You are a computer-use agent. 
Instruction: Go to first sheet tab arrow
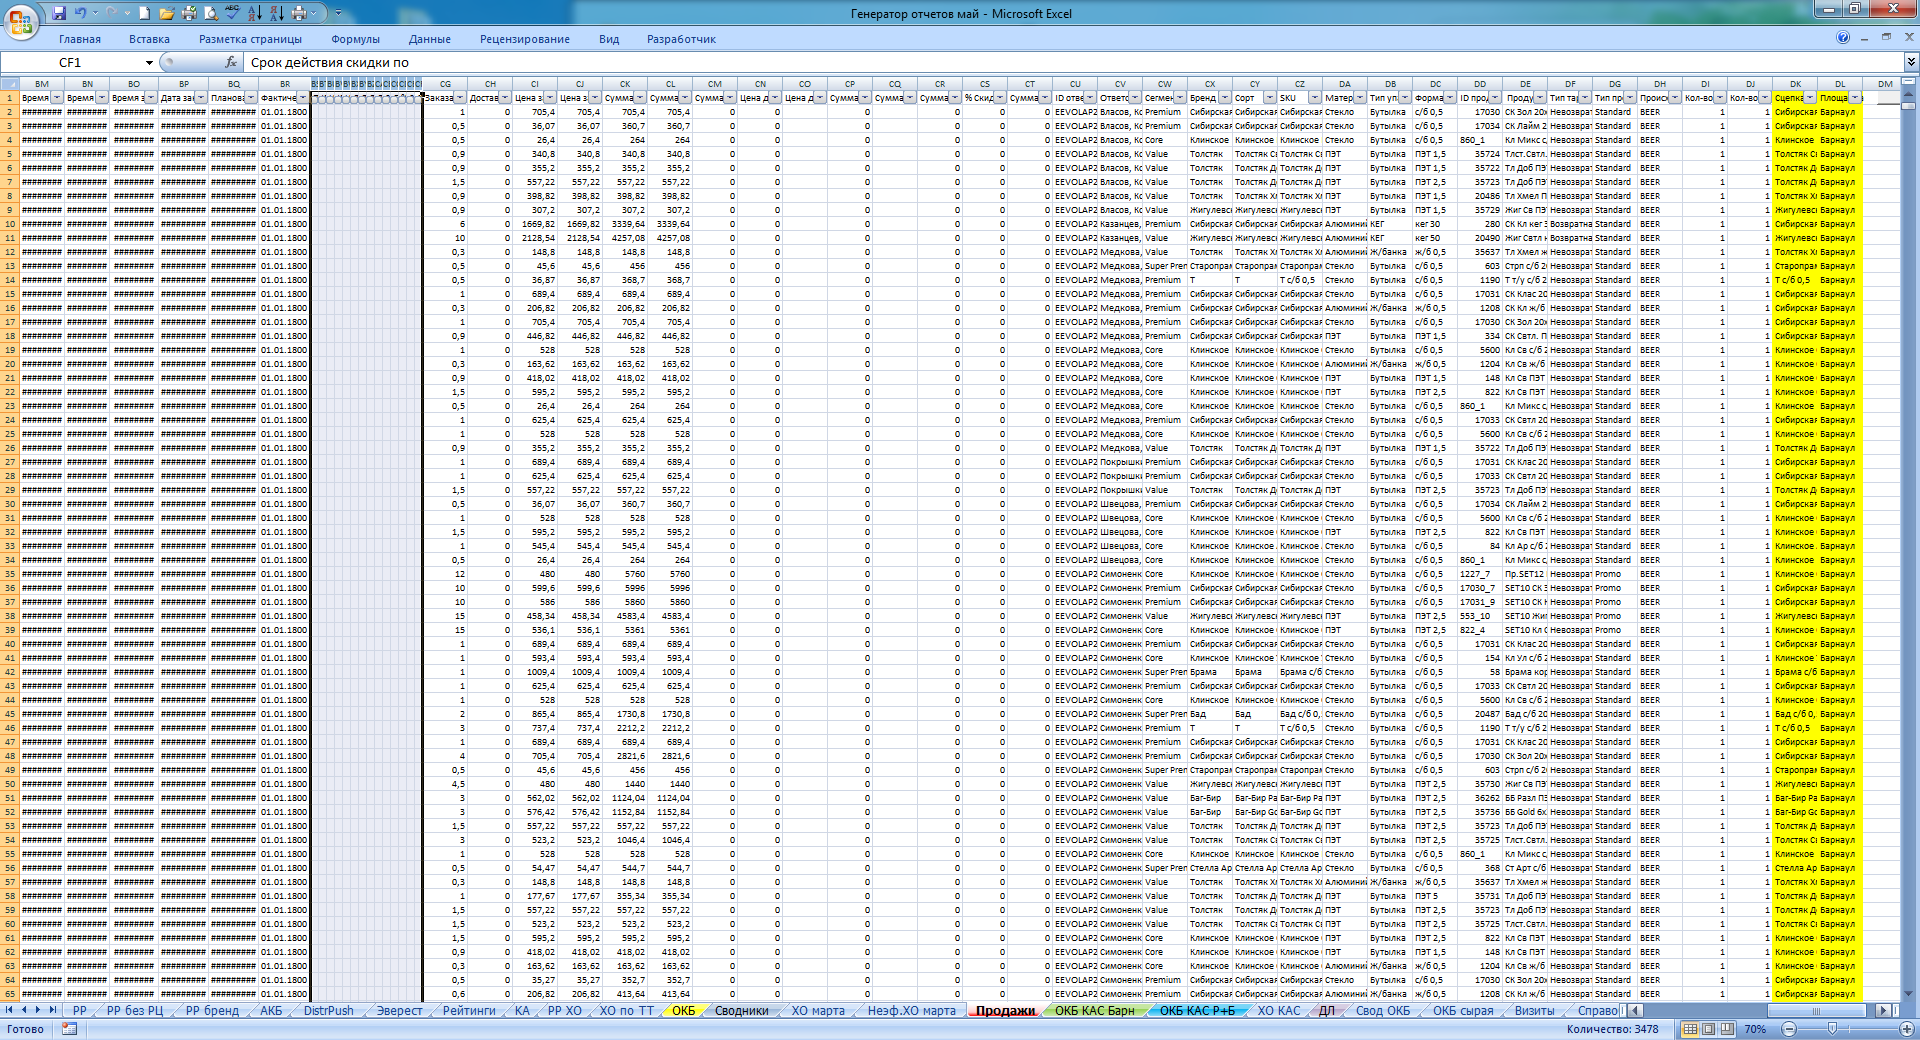click(10, 1011)
